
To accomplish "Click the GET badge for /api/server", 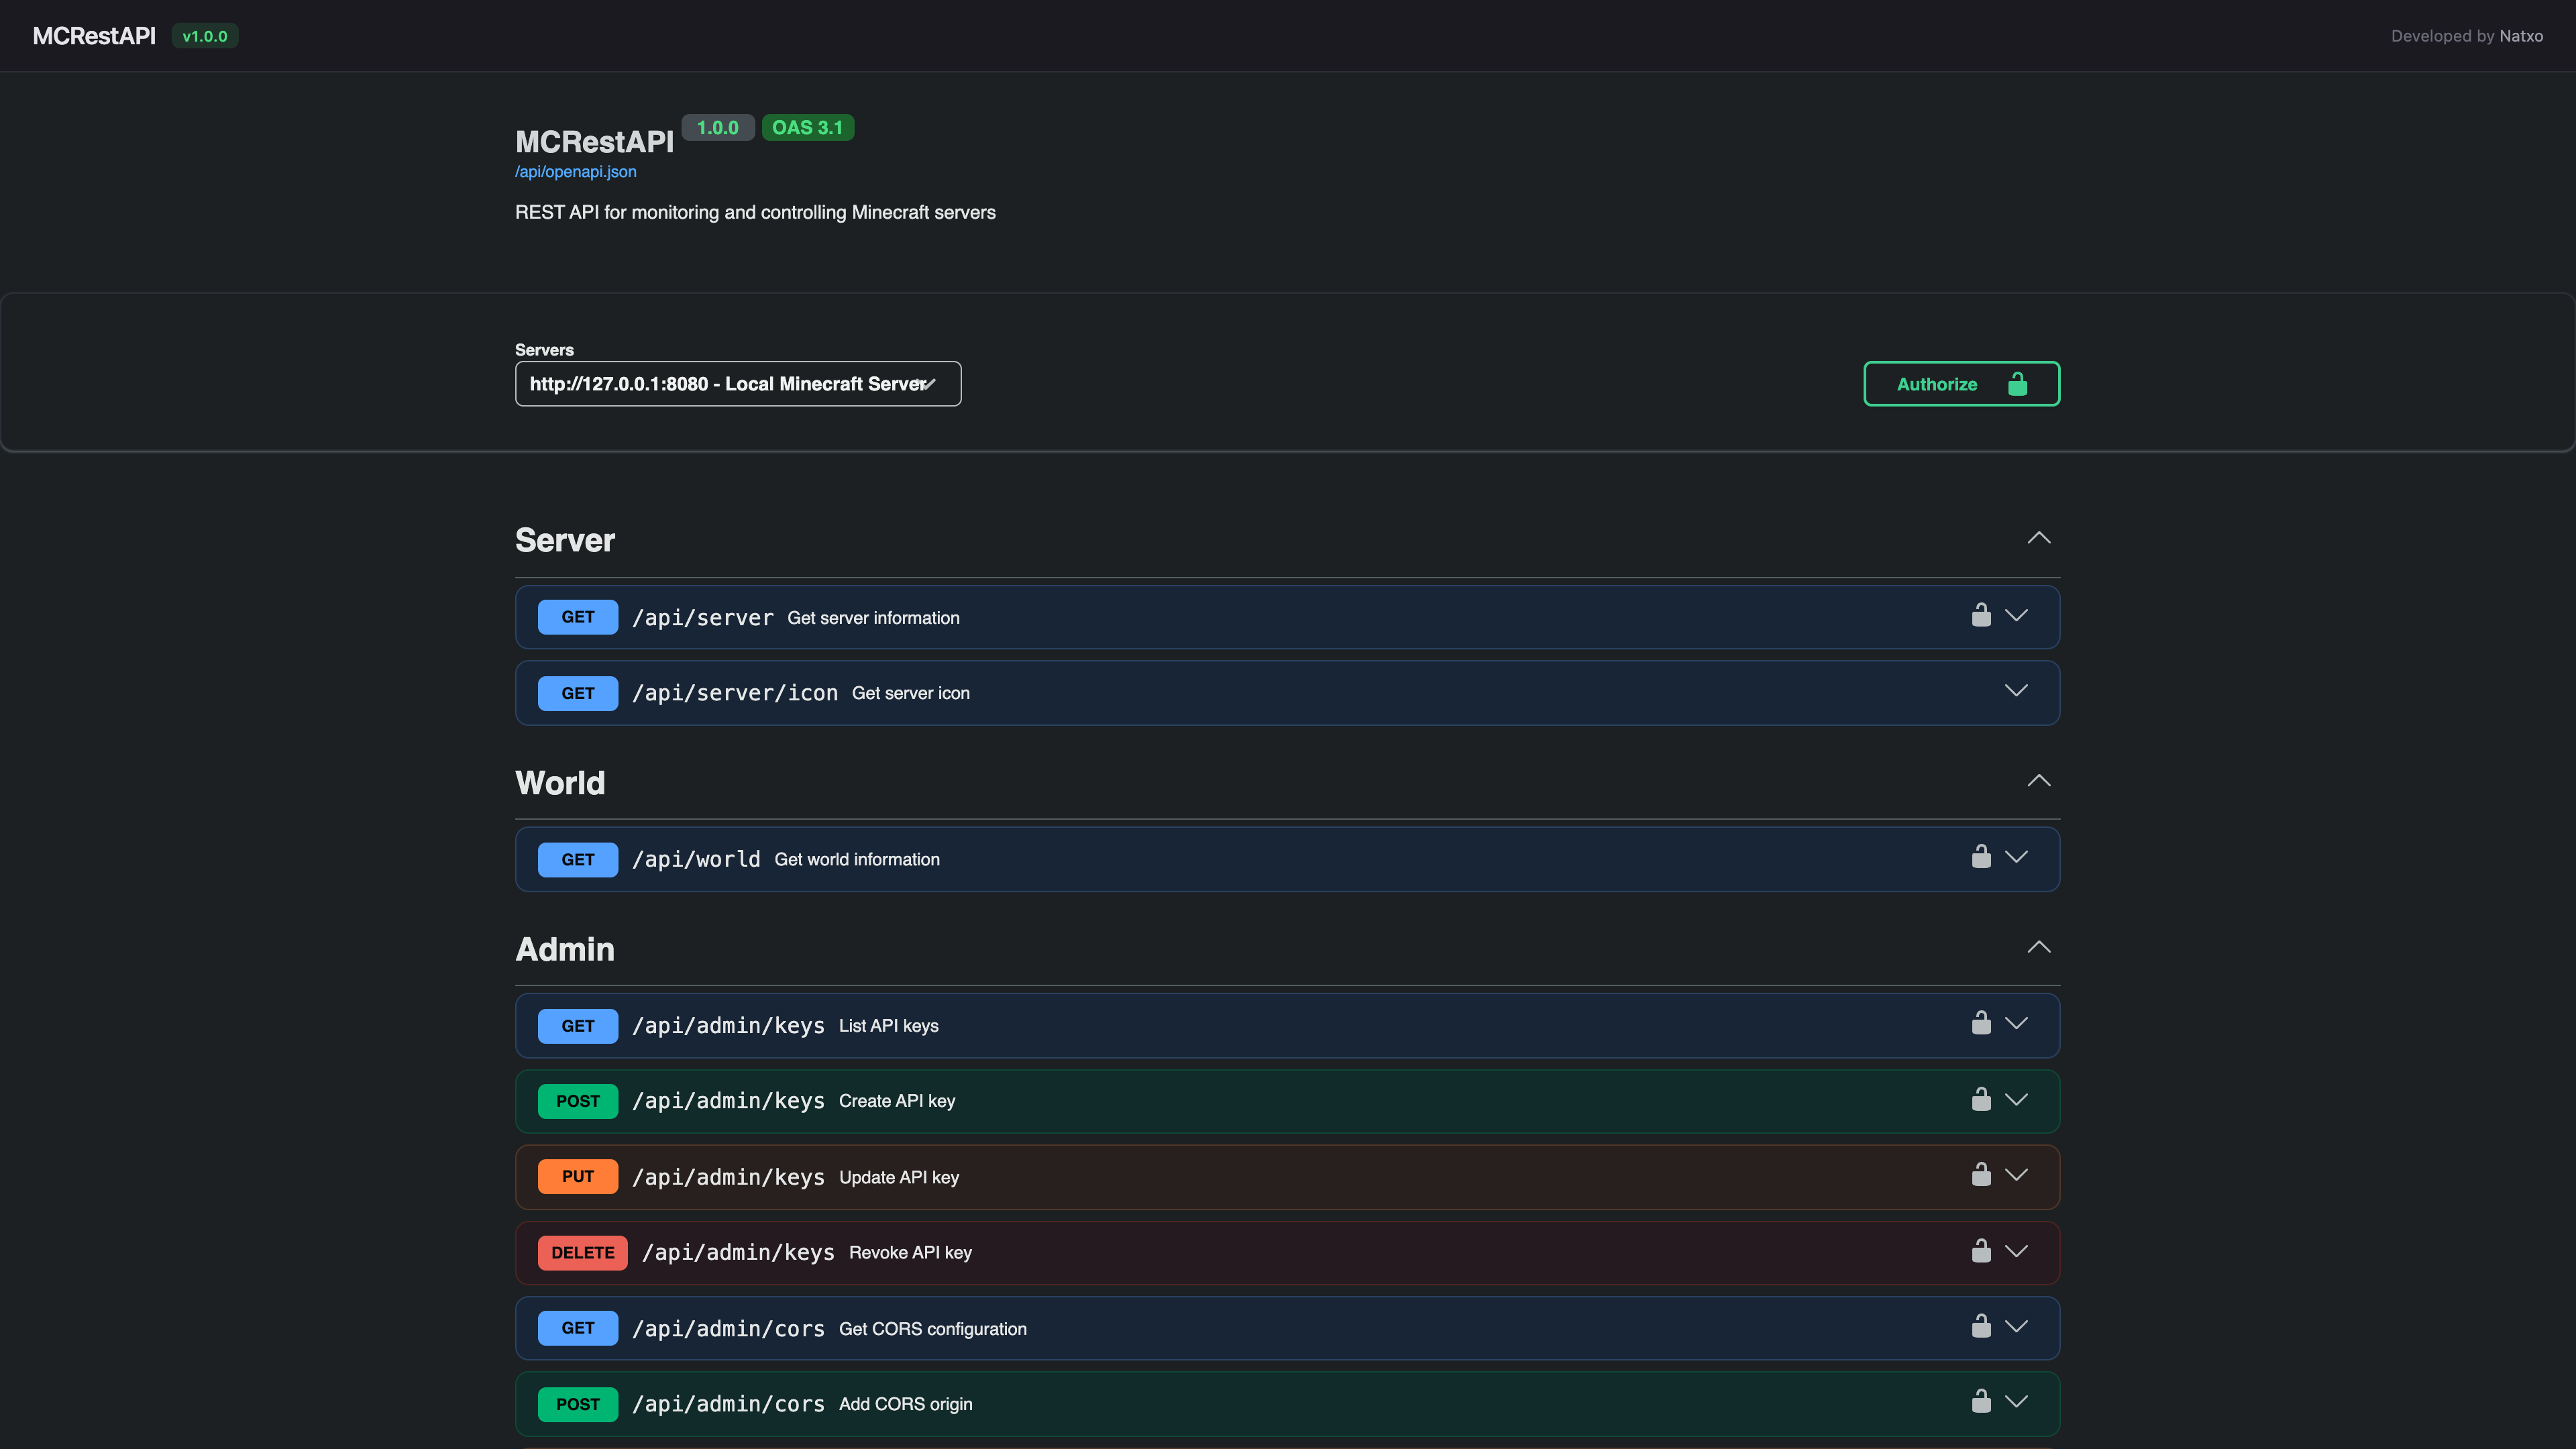I will (x=578, y=617).
